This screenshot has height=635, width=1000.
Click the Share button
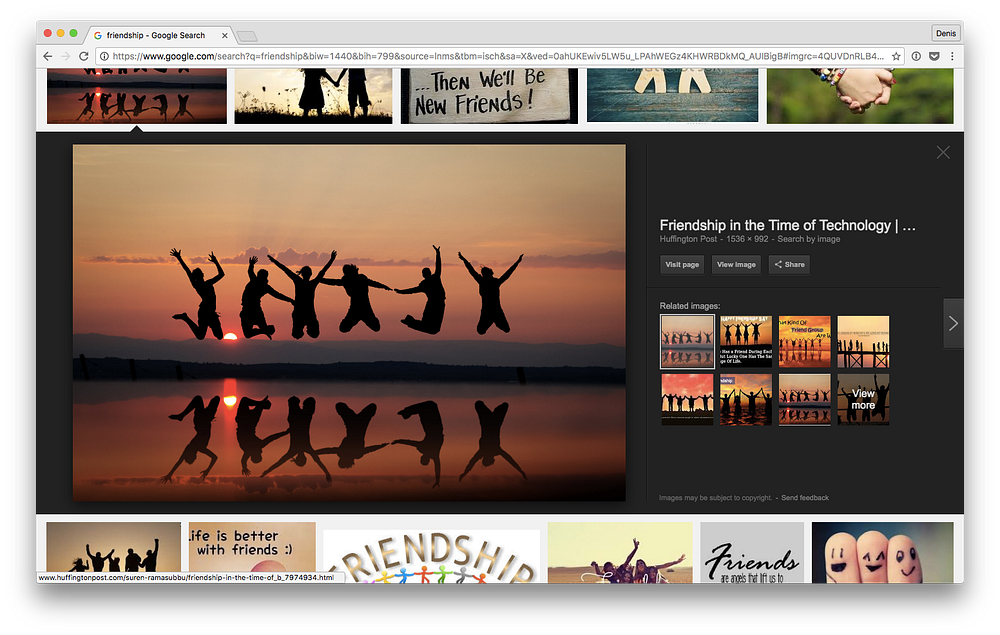pyautogui.click(x=790, y=265)
